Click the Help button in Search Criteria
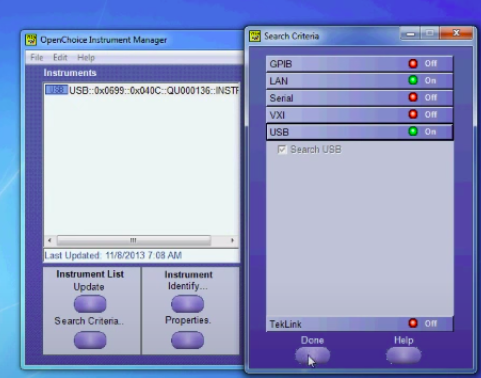This screenshot has height=378, width=481. pyautogui.click(x=404, y=355)
